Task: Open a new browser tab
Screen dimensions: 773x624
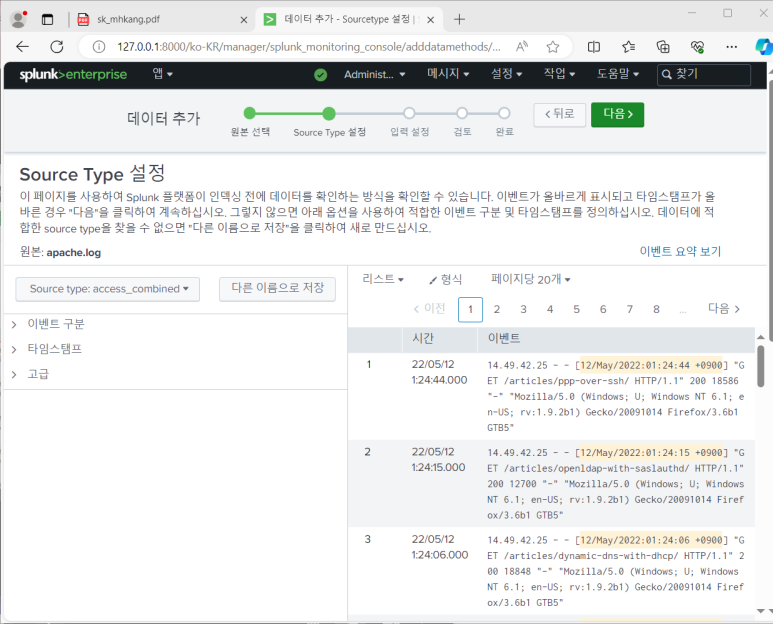Action: click(x=459, y=19)
